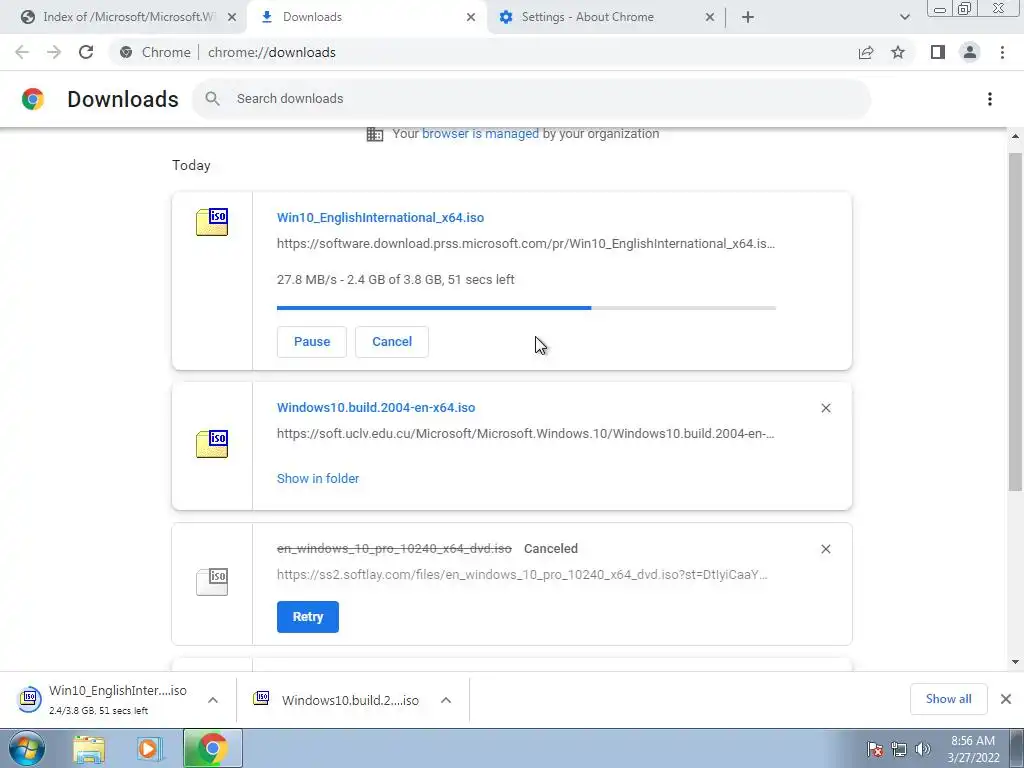Click Show in folder for Windows10.build.2004

(x=318, y=479)
